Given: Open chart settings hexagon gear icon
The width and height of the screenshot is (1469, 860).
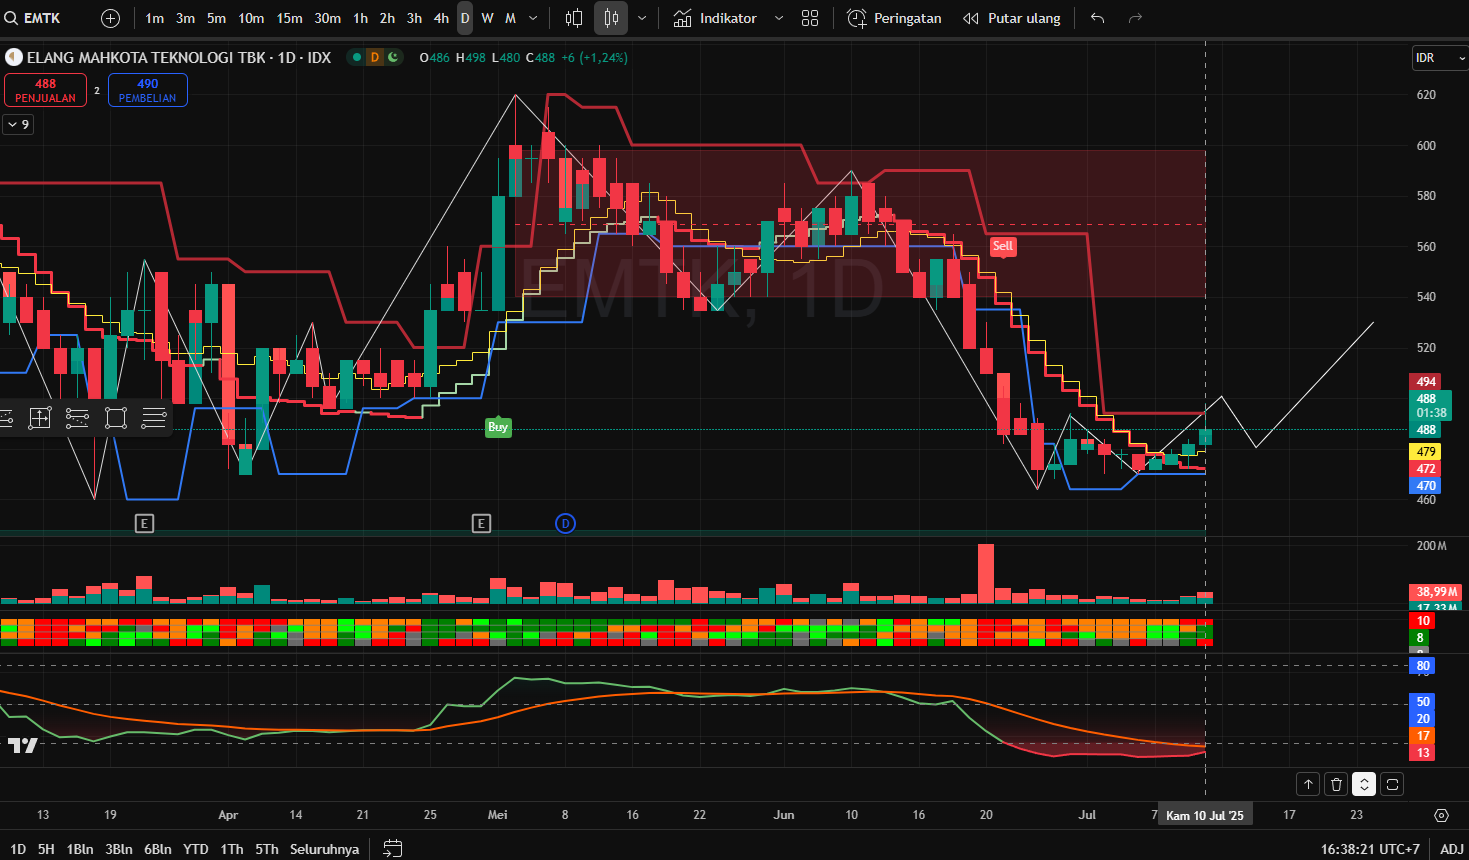Looking at the screenshot, I should [x=1441, y=815].
